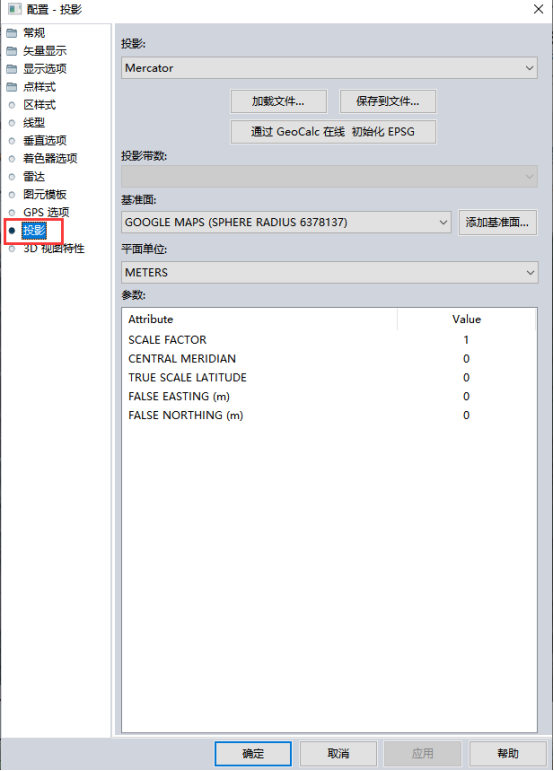Viewport: 554px width, 771px height.
Task: Click the 矢量显示 folder icon
Action: tap(12, 51)
